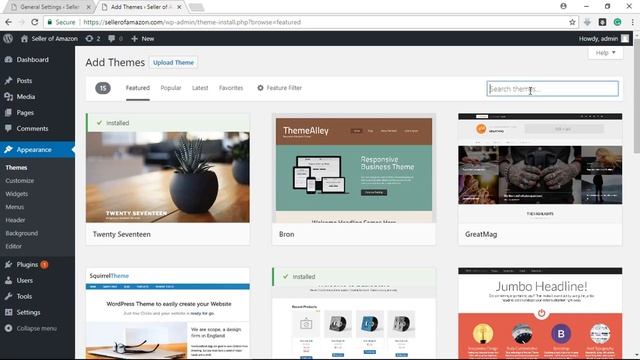Click the Plugins plug icon
640x360 pixels.
9,264
